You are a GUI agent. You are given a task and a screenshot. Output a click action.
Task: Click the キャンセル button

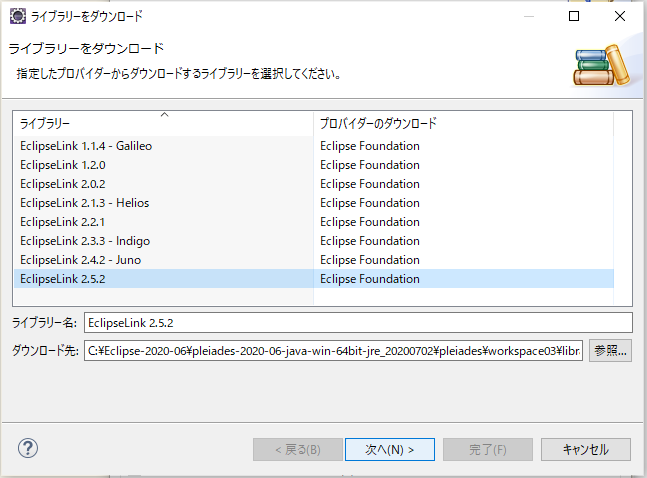click(586, 450)
